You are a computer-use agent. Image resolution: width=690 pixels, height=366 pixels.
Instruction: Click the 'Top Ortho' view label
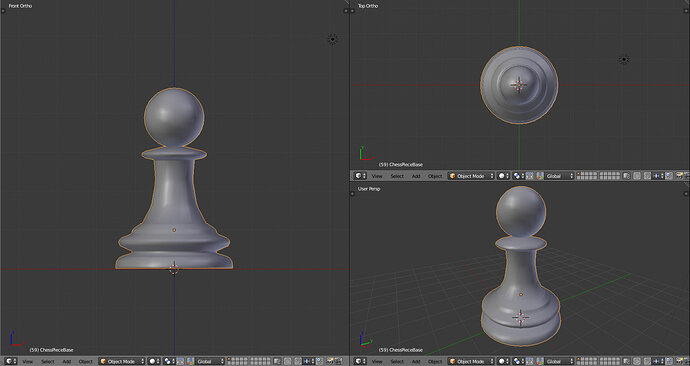368,6
